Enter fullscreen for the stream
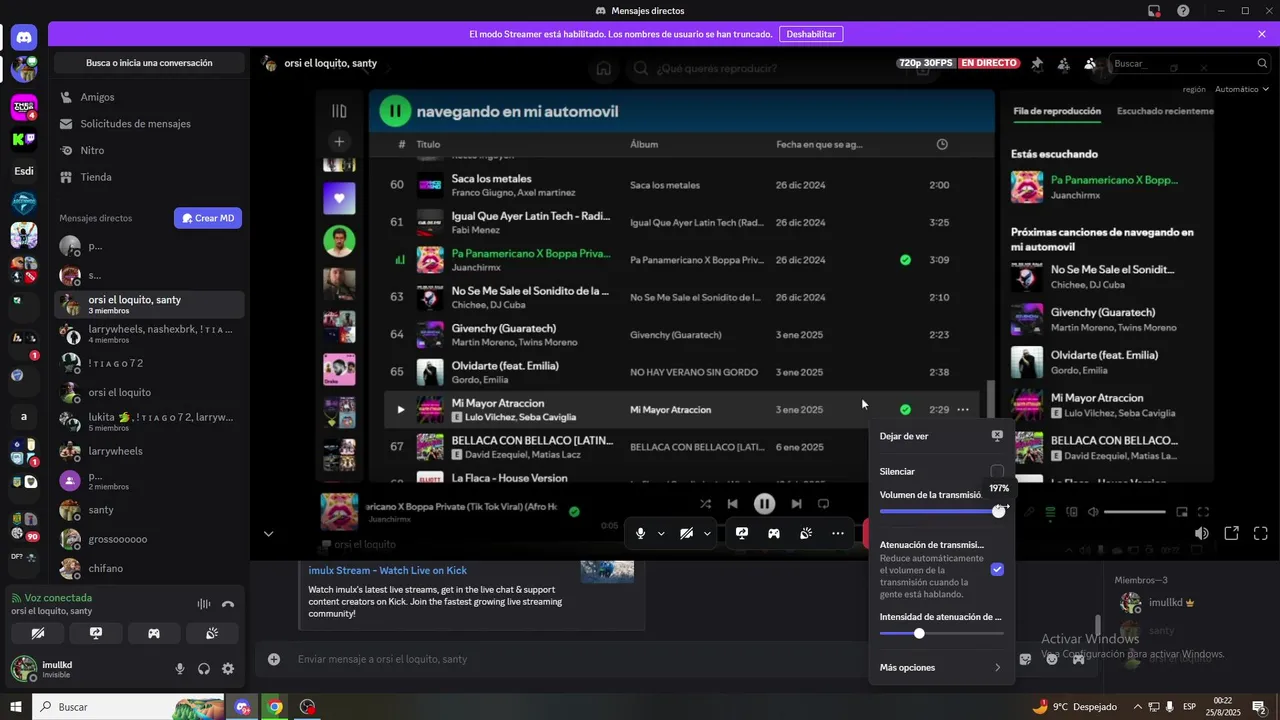1280x720 pixels. (1261, 534)
